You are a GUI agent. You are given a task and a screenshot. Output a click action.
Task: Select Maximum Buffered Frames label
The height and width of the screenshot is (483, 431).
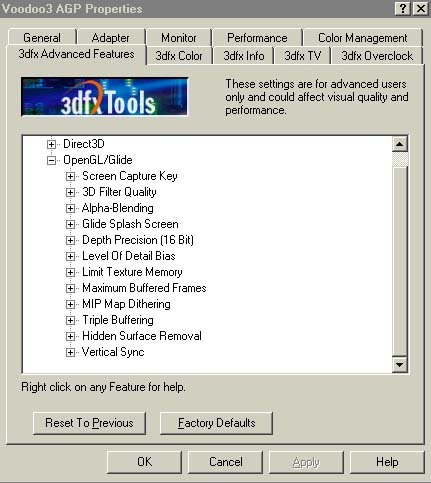(144, 288)
